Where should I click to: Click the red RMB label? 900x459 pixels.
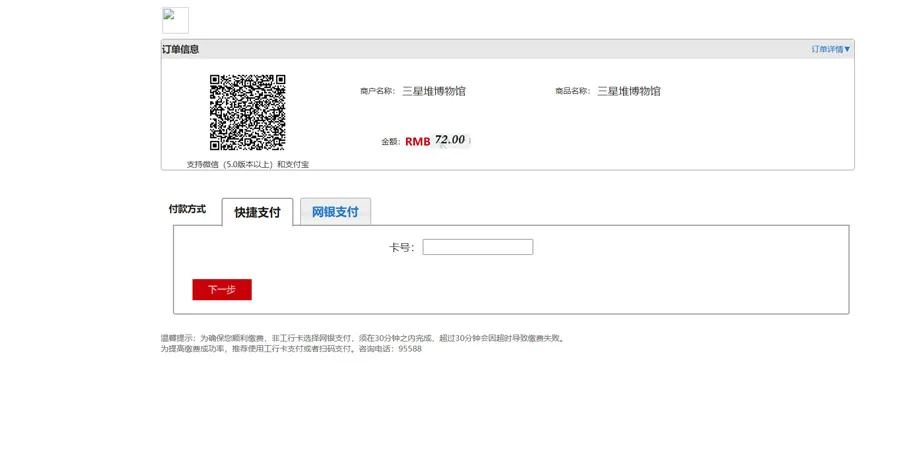point(417,142)
